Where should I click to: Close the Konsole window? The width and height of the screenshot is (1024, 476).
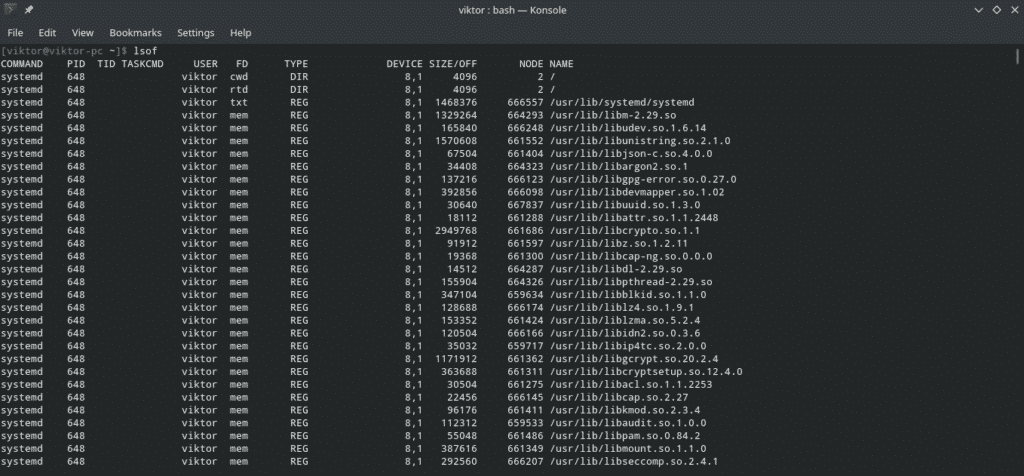click(x=1012, y=10)
